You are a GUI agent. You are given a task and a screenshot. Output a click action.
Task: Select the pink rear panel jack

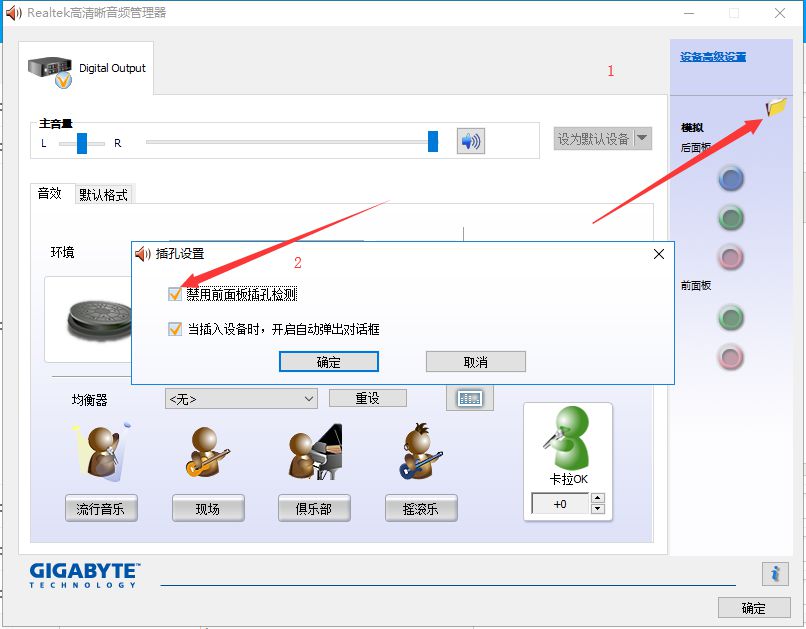coord(730,256)
